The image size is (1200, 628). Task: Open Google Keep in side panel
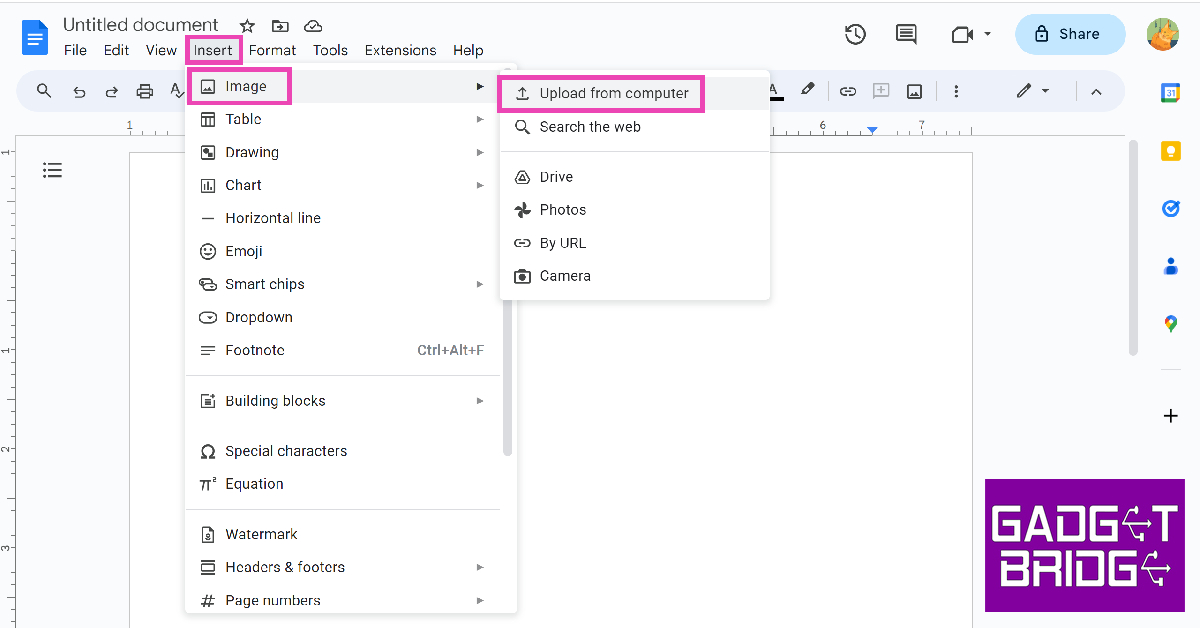[x=1170, y=151]
